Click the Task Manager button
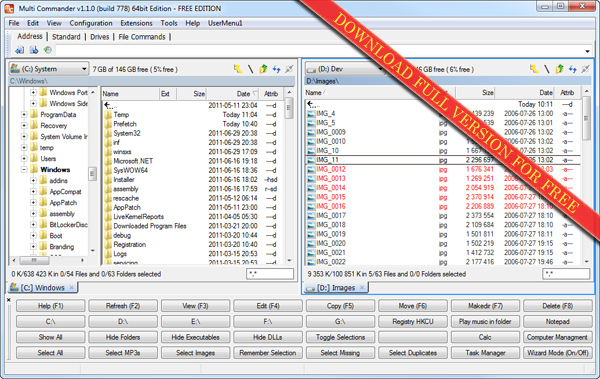The image size is (600, 379). click(x=485, y=353)
